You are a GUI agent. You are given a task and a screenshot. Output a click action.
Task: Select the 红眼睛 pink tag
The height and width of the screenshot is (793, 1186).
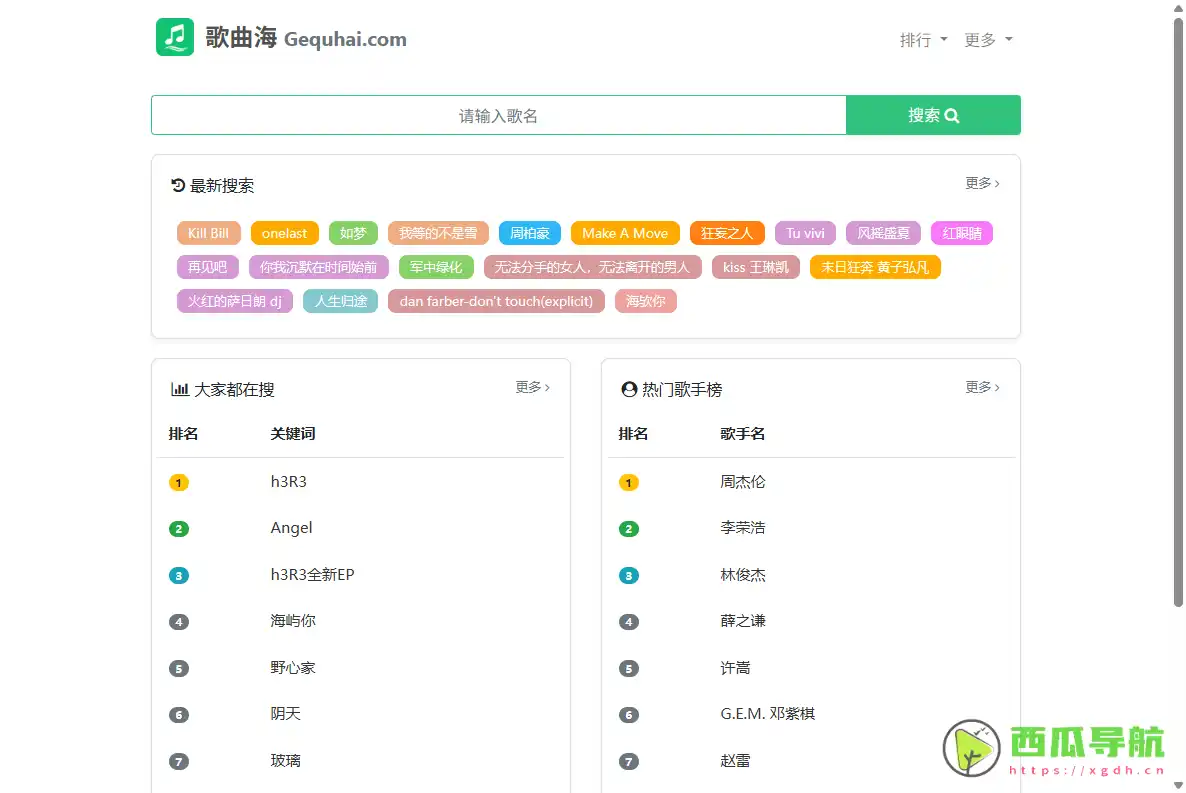tap(961, 233)
